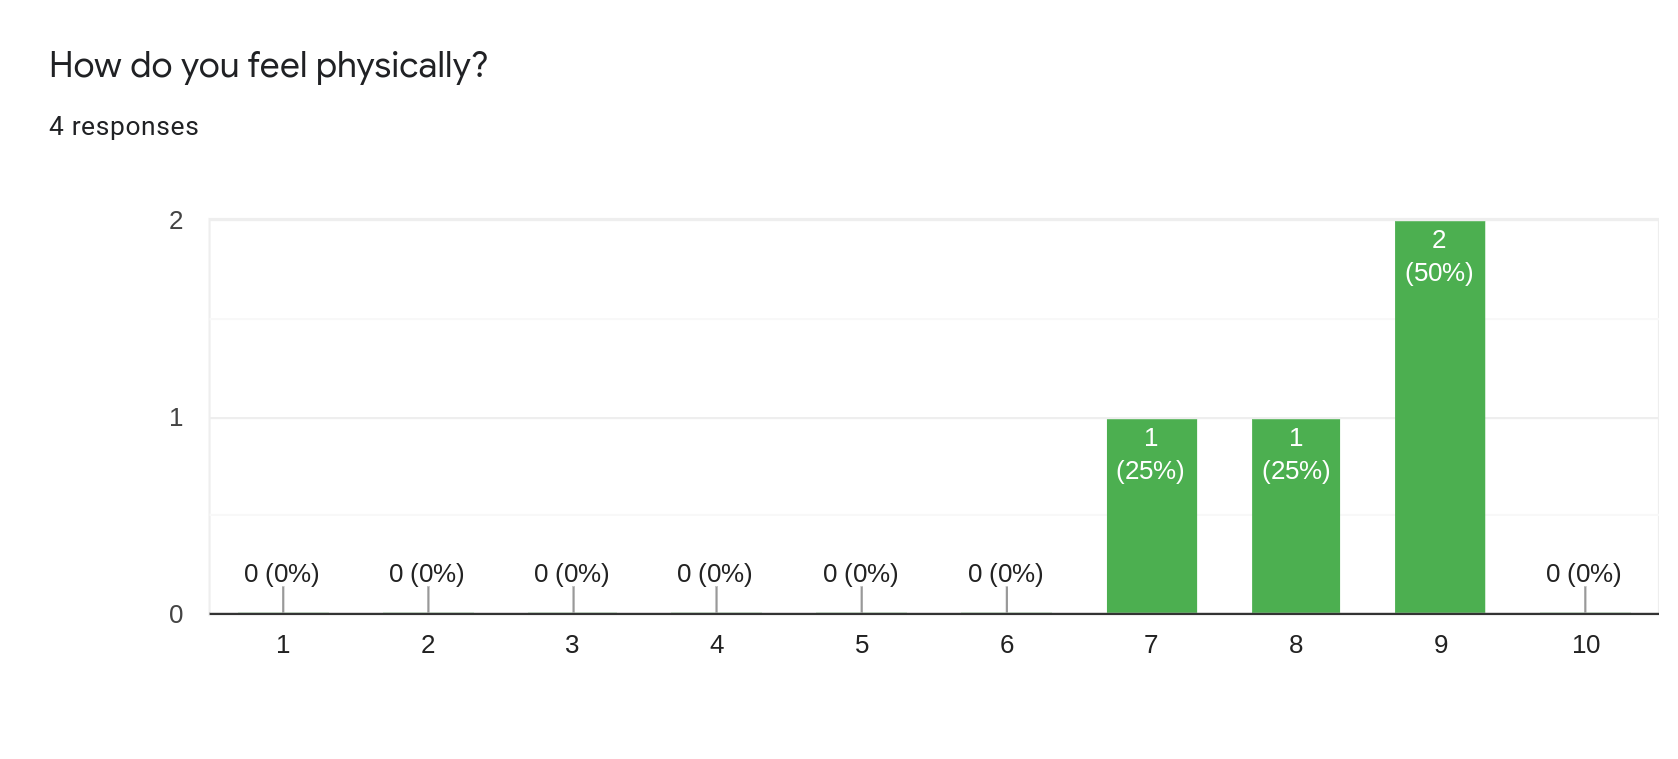This screenshot has width=1678, height=759.
Task: Click x-axis label 6
Action: [x=1007, y=644]
